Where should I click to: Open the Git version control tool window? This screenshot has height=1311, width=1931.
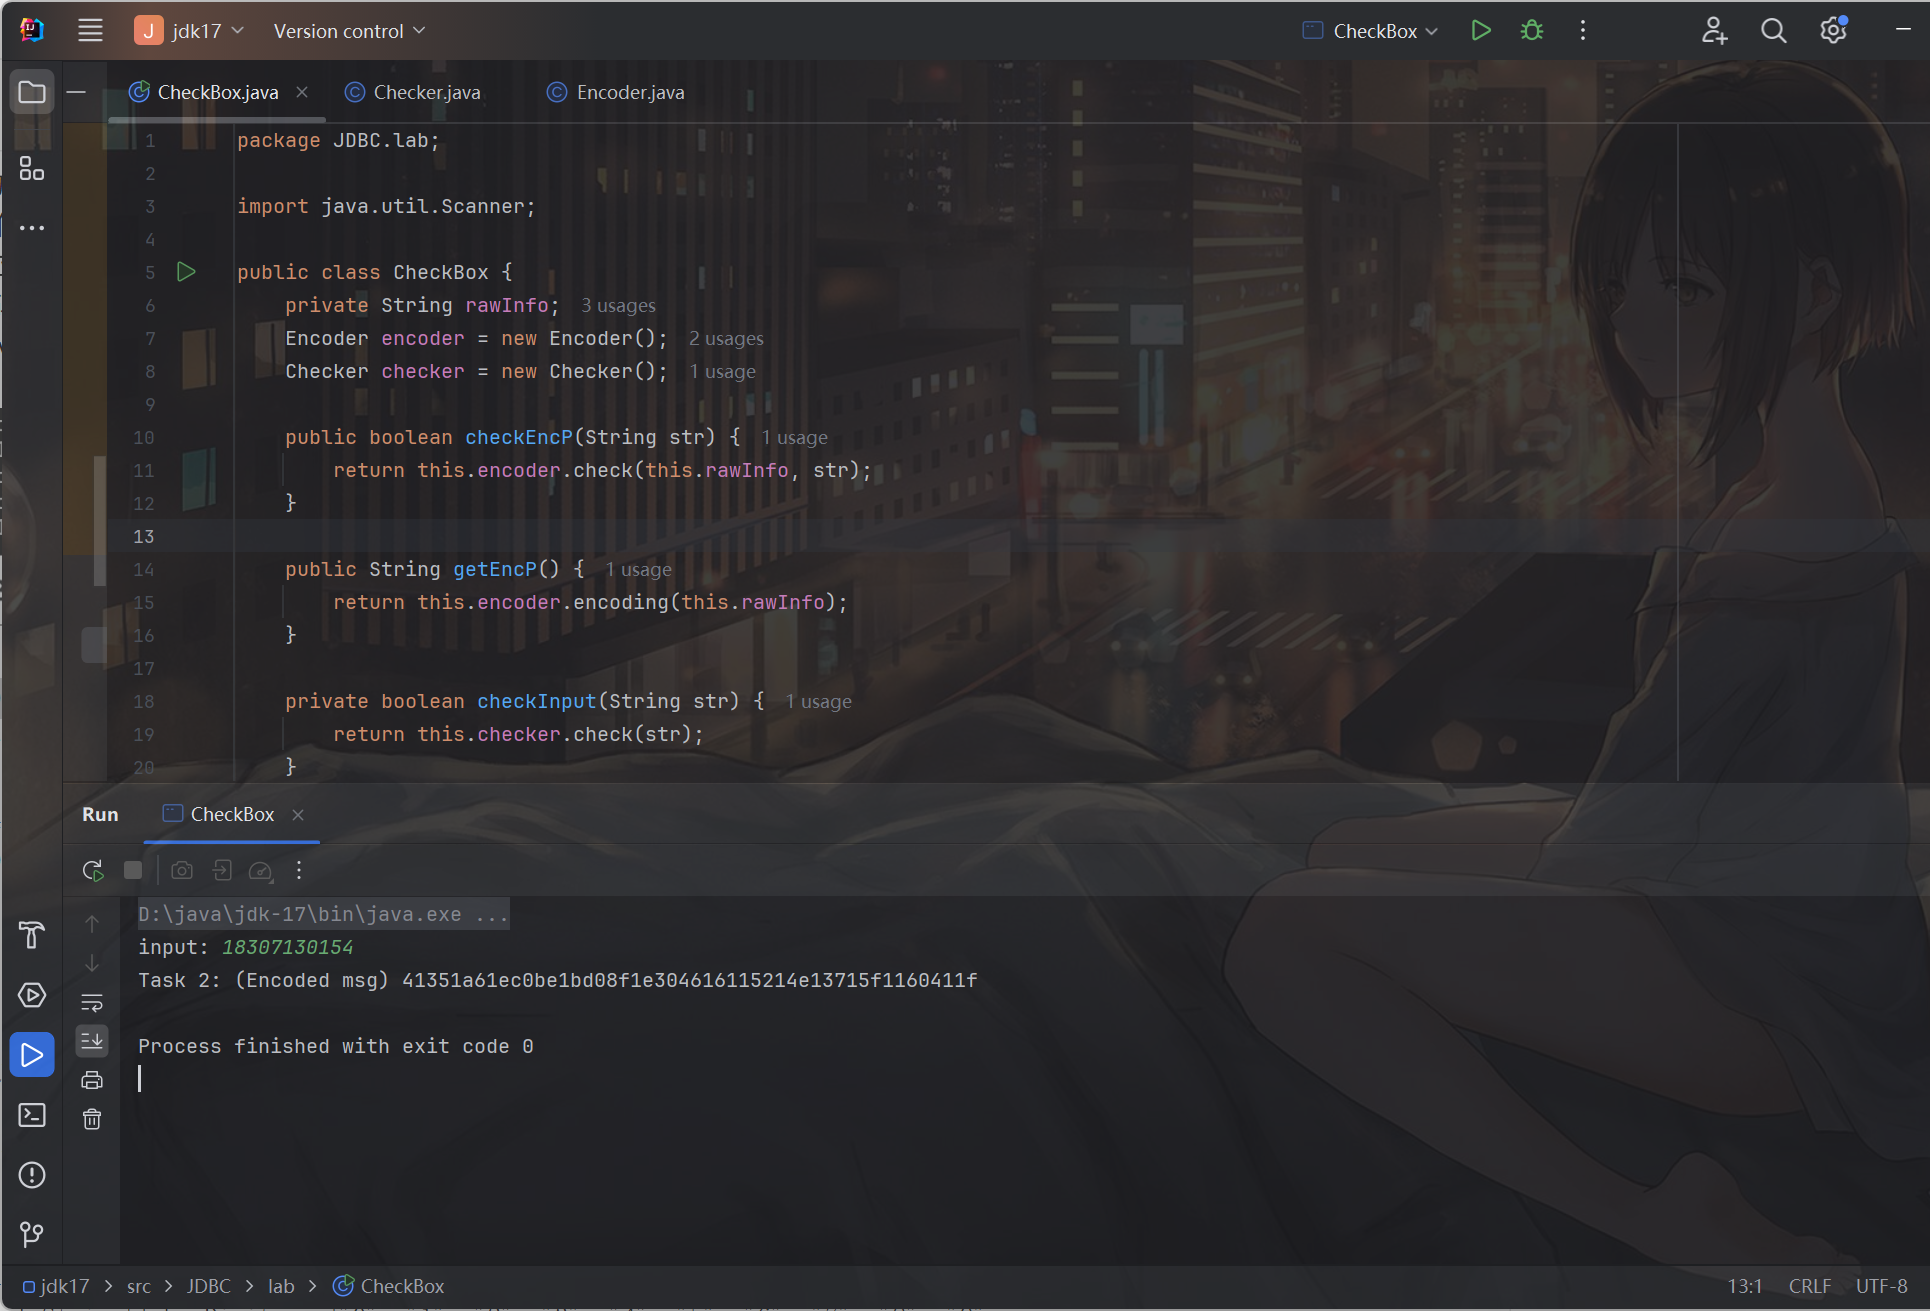point(32,1234)
